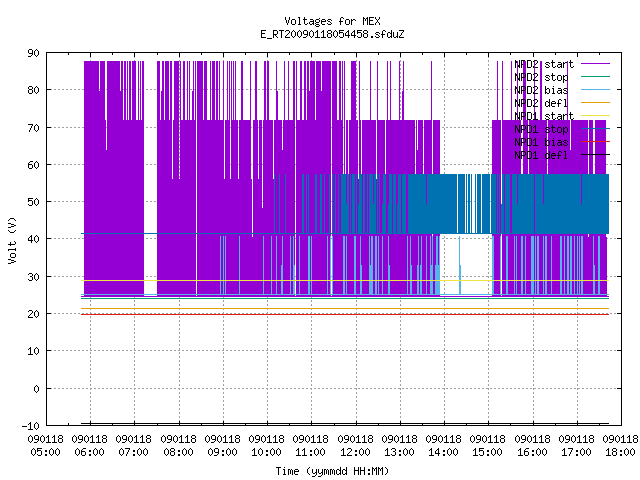This screenshot has width=640, height=480.
Task: Click the x-axis tick '090118 17:00'
Action: 576,446
